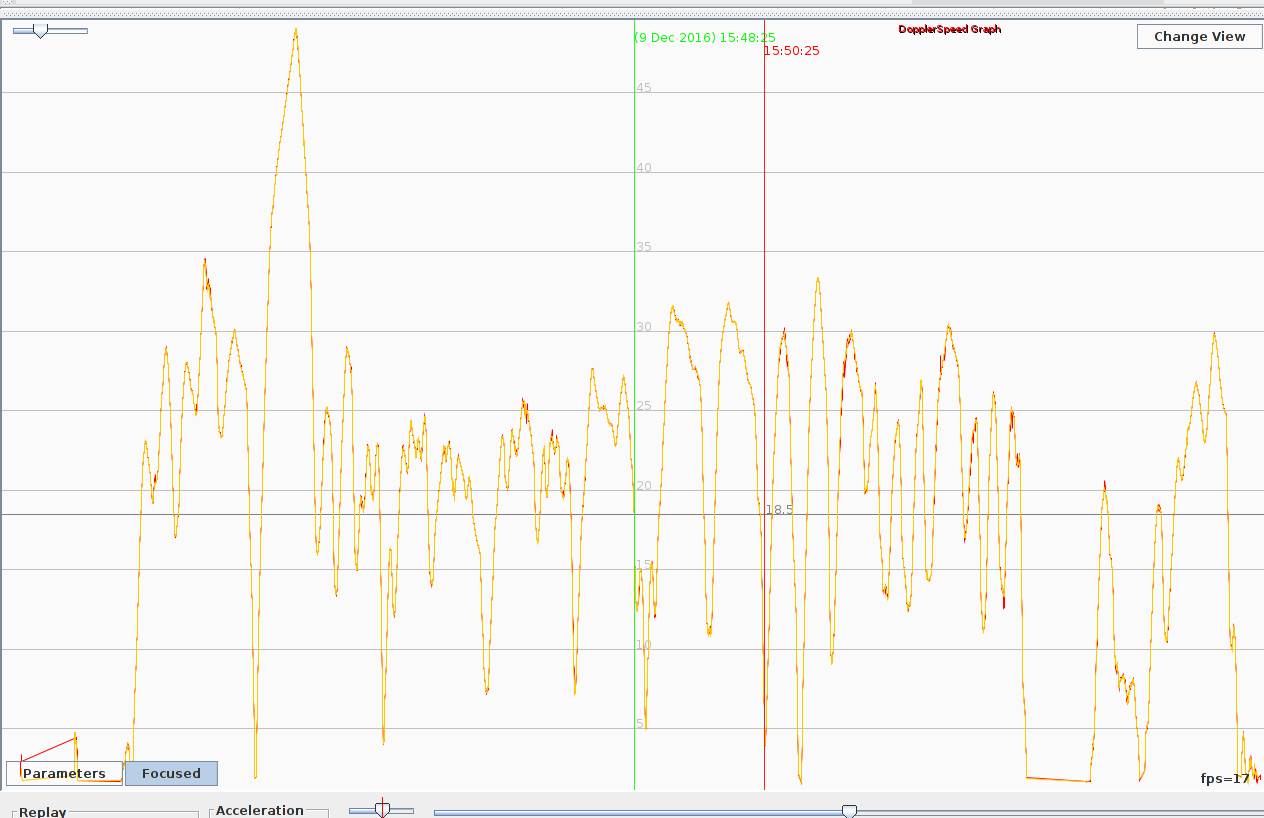Click the 30 gridline label

tap(644, 325)
